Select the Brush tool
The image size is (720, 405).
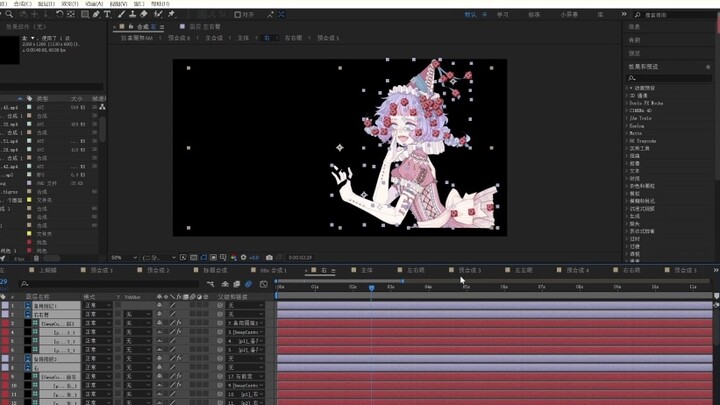click(x=122, y=14)
